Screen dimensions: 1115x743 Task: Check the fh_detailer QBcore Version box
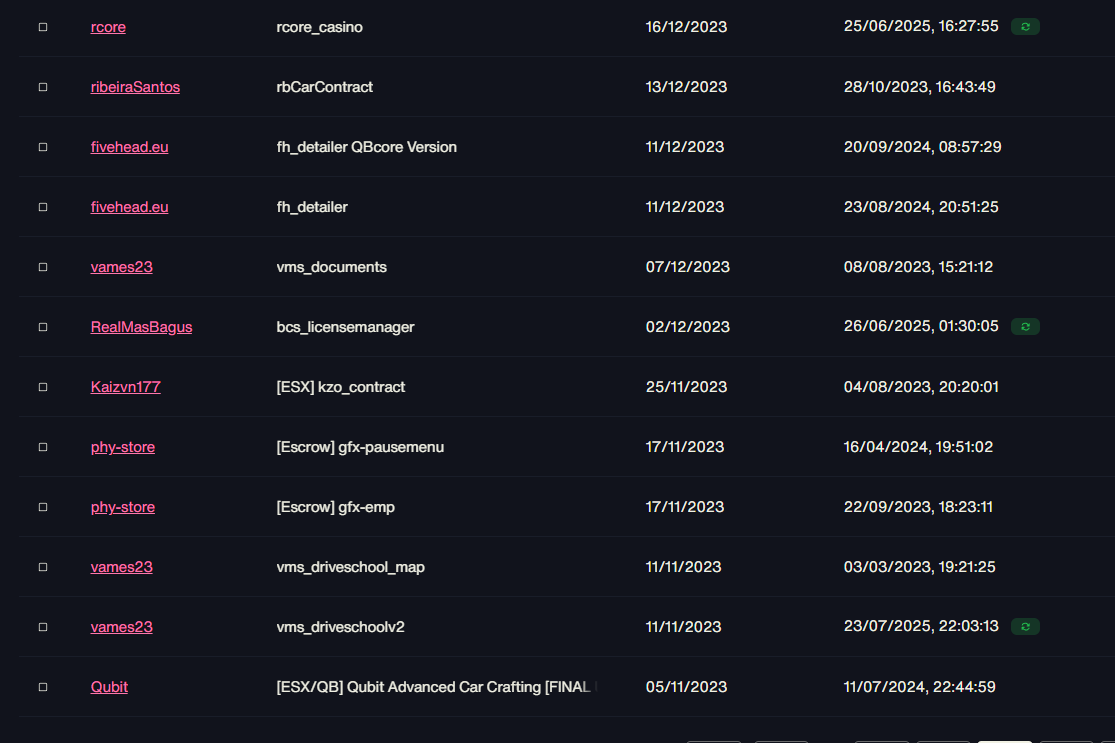click(x=43, y=147)
